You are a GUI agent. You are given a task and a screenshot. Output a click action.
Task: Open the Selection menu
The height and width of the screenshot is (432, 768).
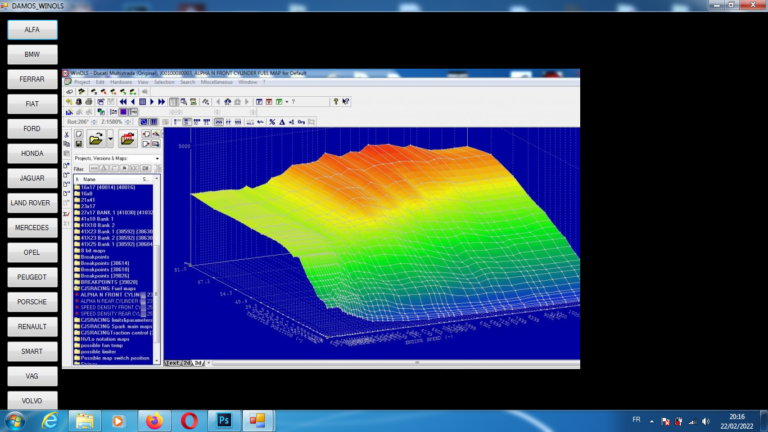point(164,82)
